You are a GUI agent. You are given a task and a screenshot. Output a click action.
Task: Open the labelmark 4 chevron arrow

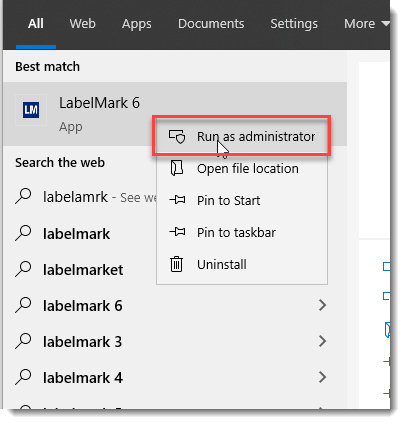pos(322,377)
